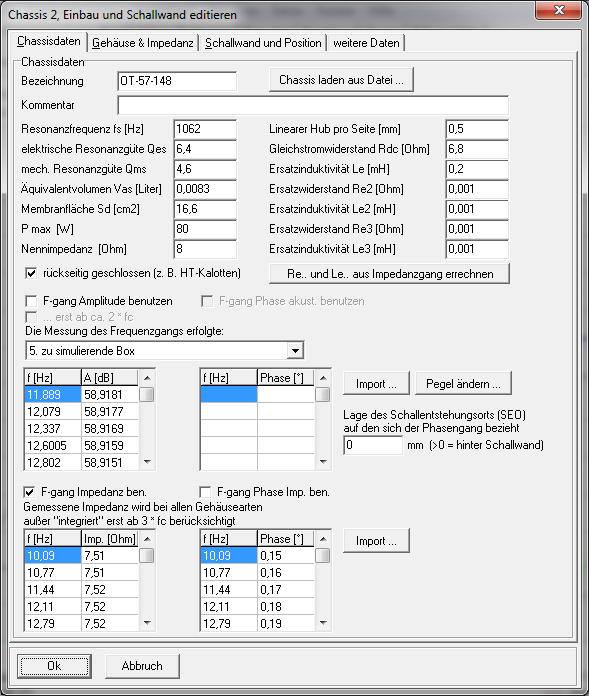Click the Ersatzinduktivität Le3 field
Viewport: 589px width, 696px height.
pos(477,249)
